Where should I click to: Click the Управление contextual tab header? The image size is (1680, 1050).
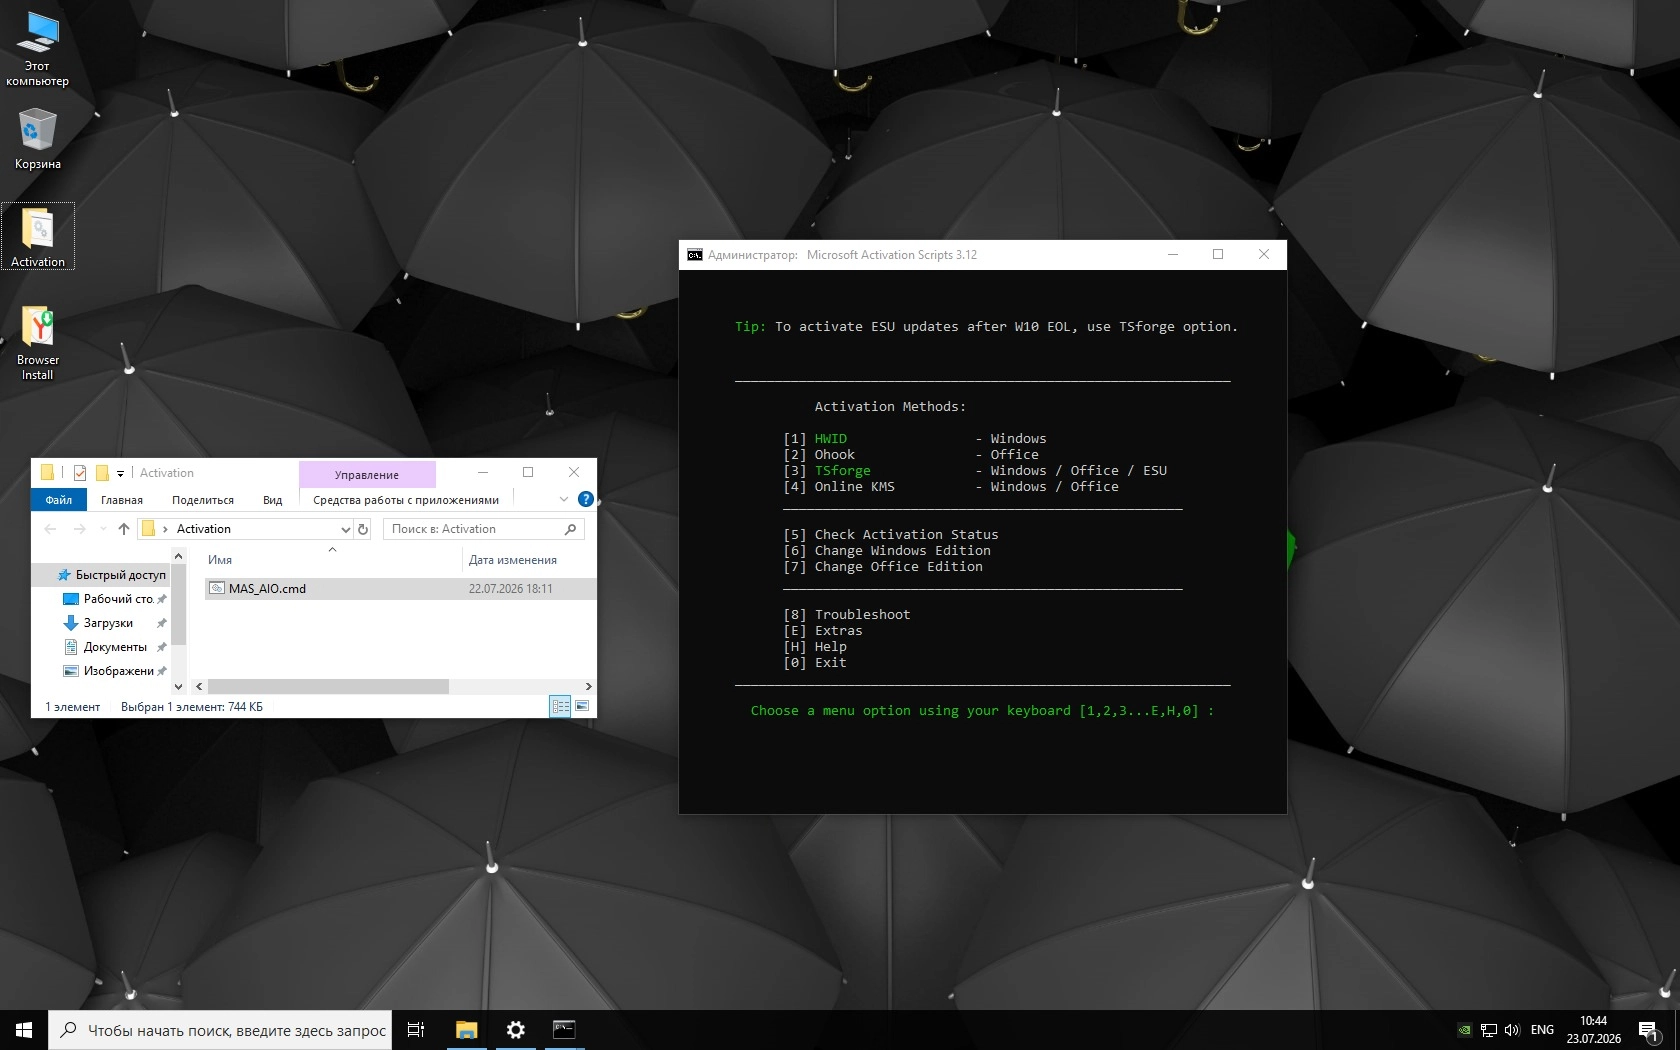[x=367, y=475]
